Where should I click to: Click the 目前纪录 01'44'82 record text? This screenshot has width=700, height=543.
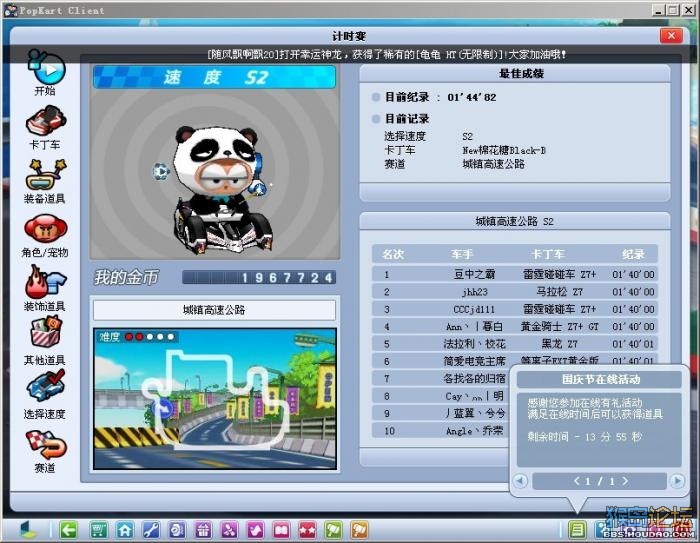pos(440,97)
